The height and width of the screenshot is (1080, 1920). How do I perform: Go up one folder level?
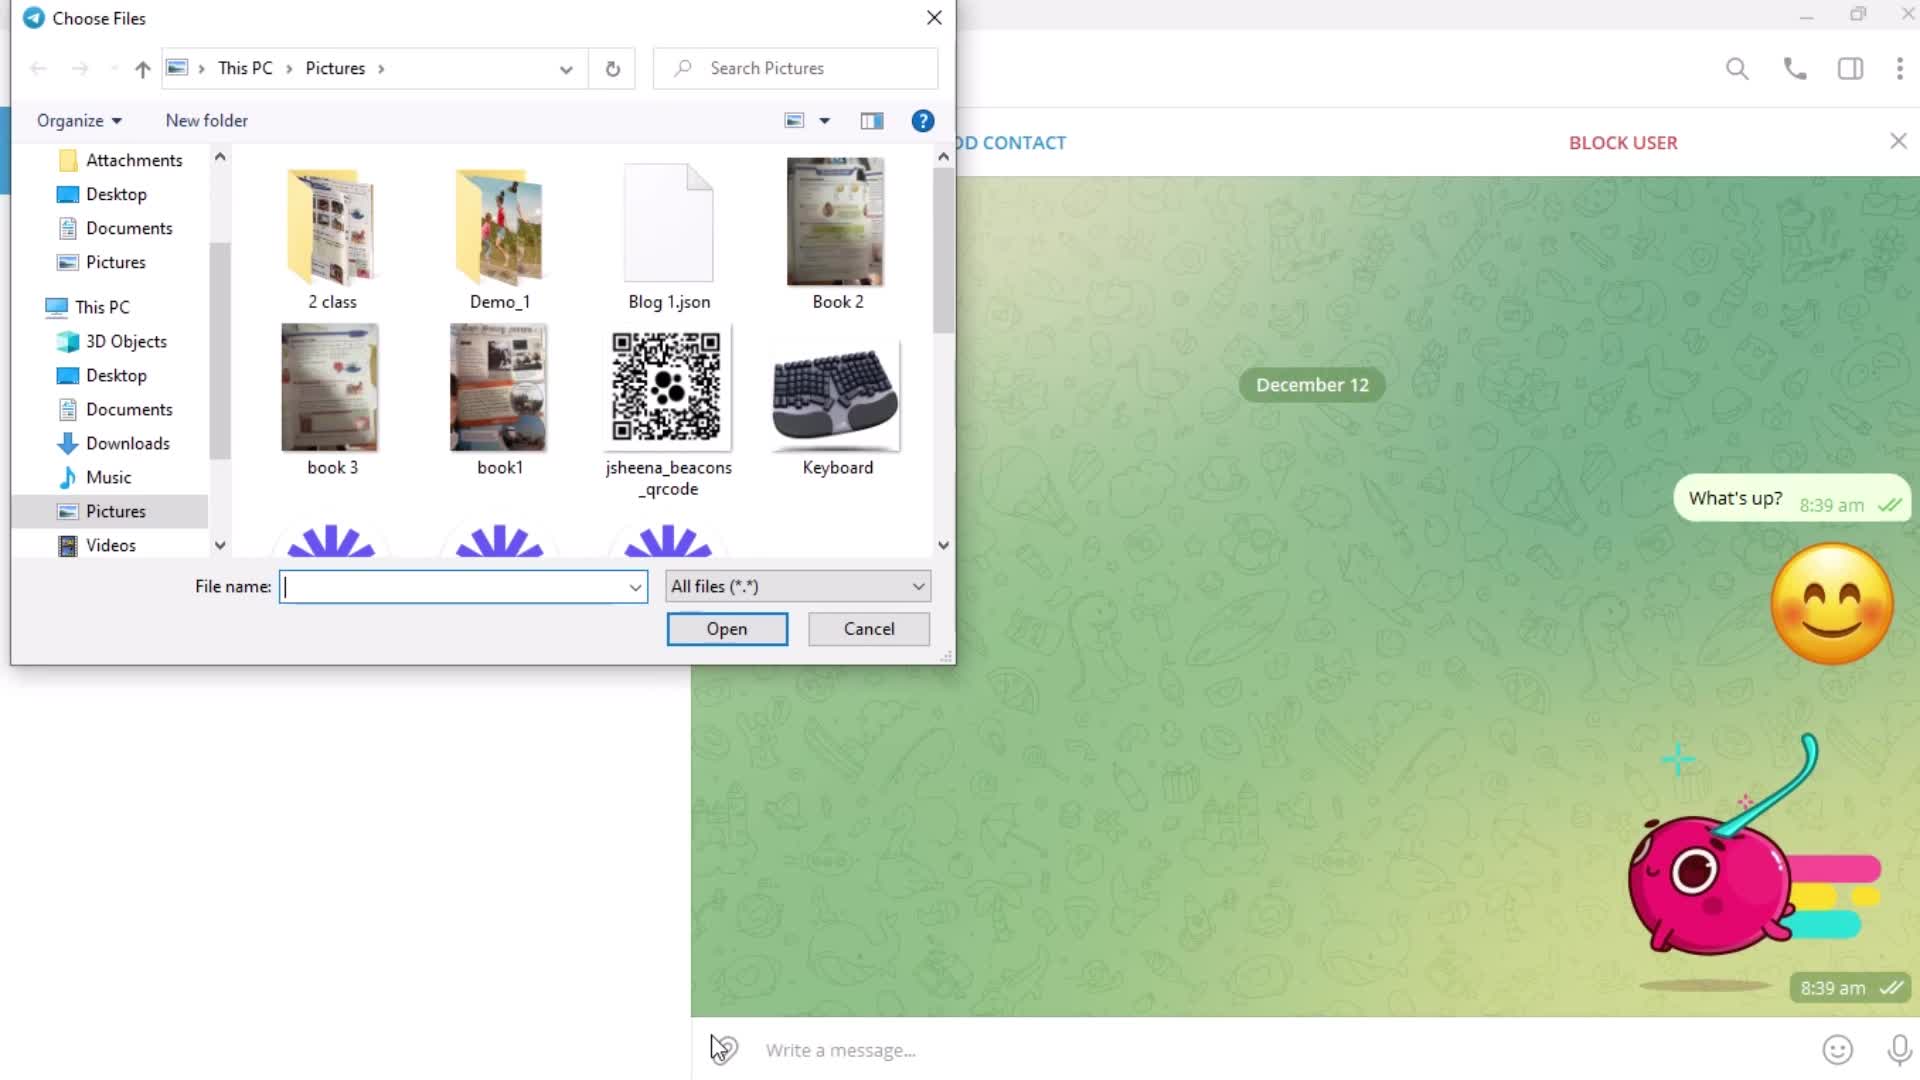click(x=142, y=68)
